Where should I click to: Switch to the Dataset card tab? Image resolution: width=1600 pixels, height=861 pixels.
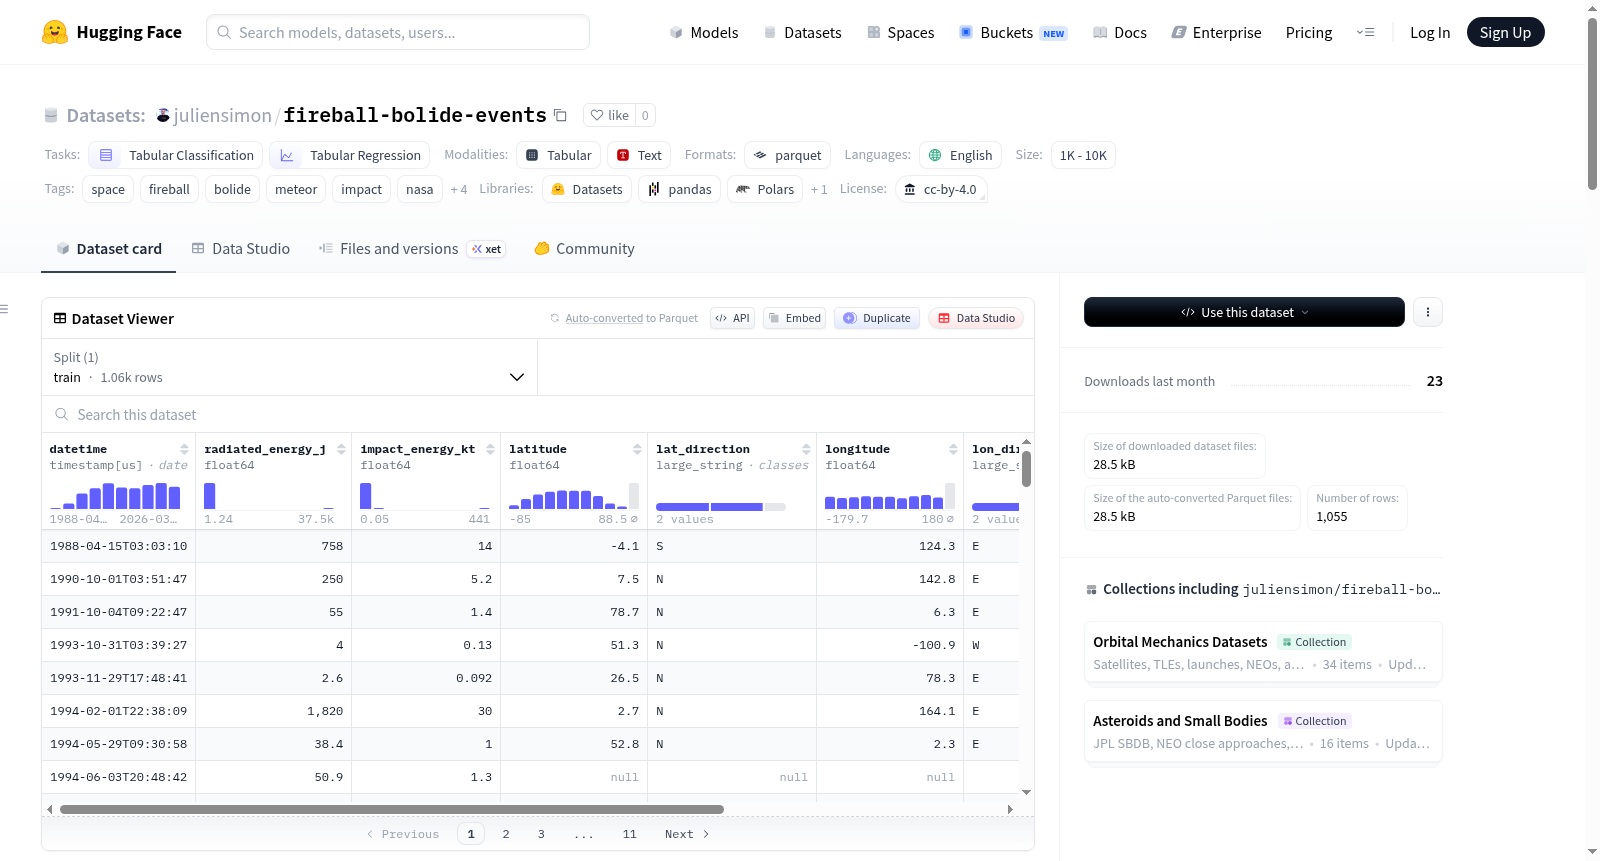pyautogui.click(x=109, y=249)
